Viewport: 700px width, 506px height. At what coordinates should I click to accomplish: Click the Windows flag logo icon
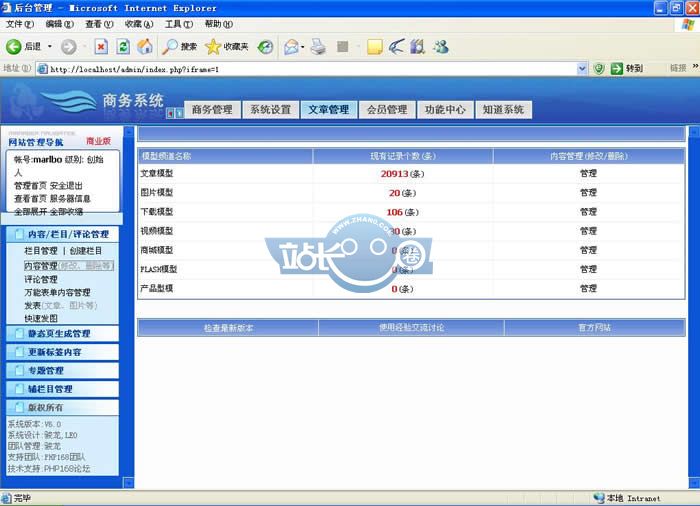point(688,24)
